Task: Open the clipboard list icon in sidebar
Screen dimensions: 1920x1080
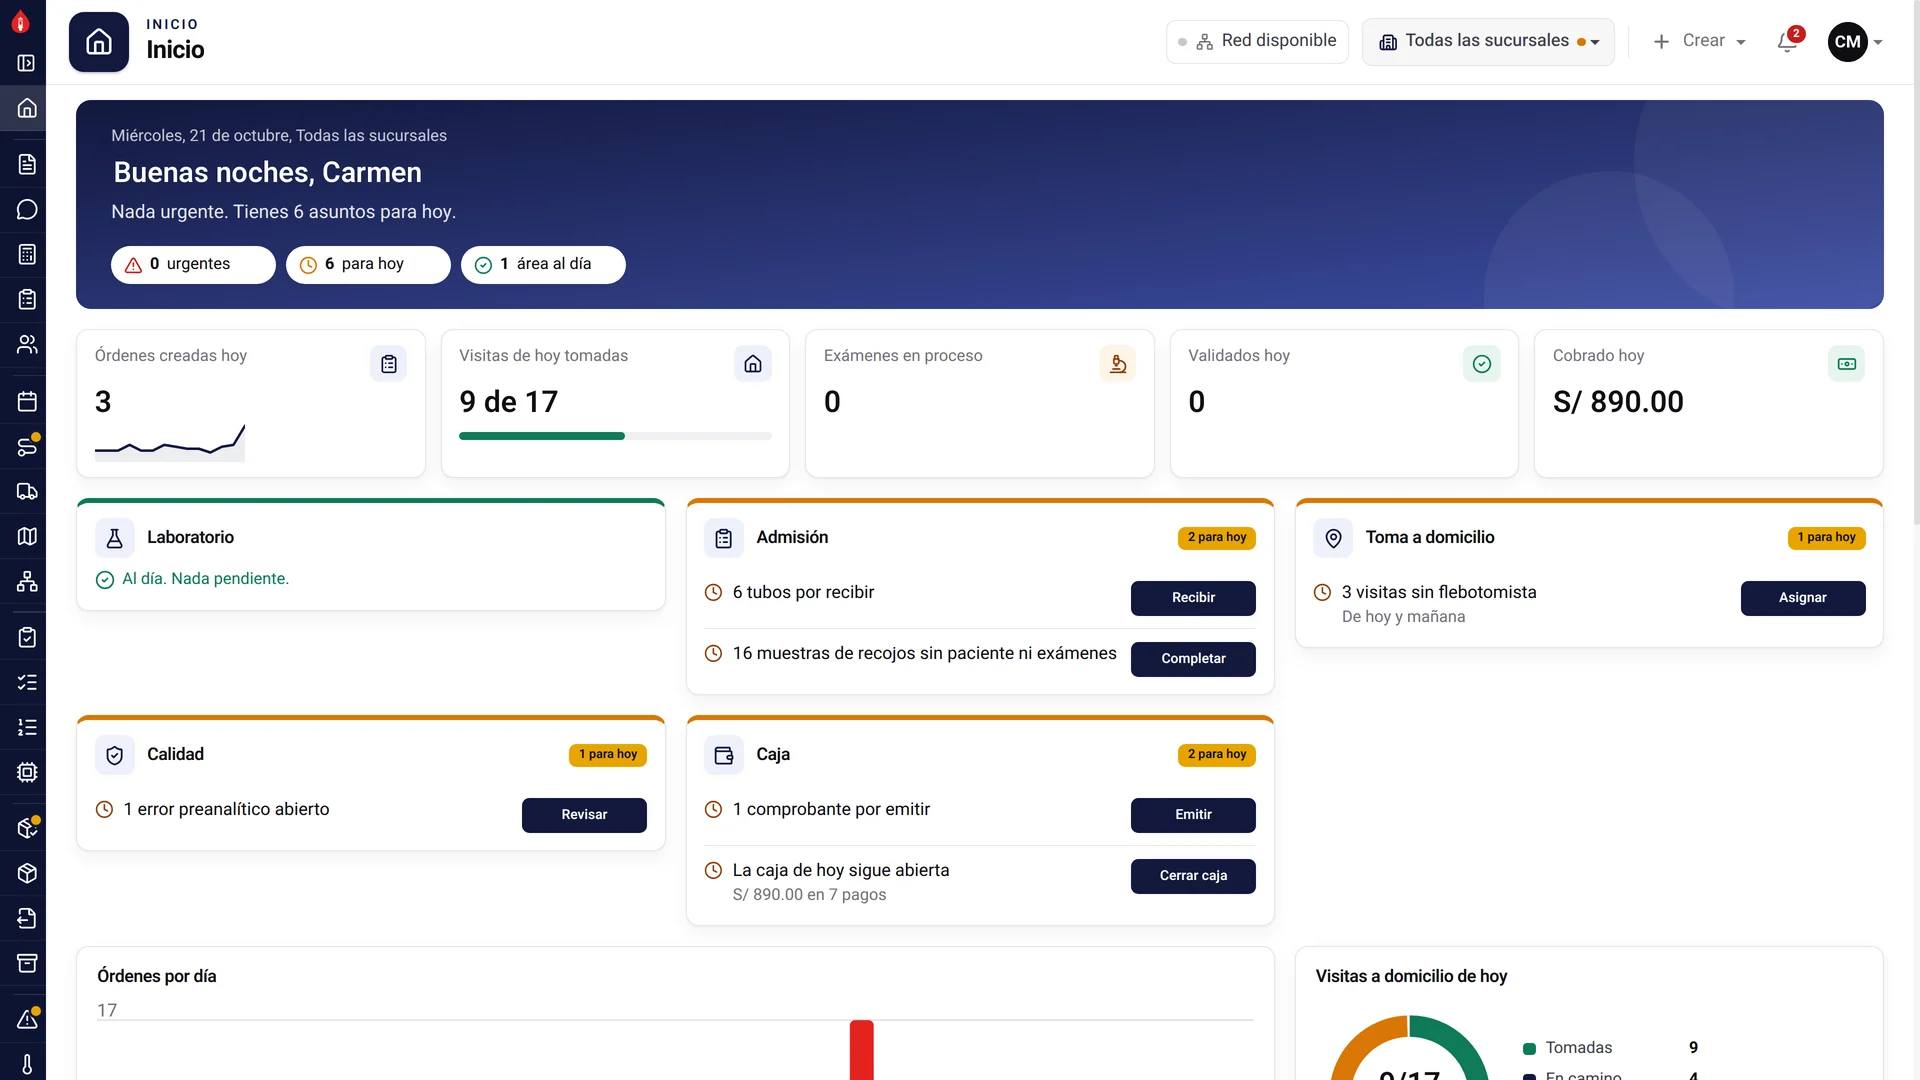Action: (27, 299)
